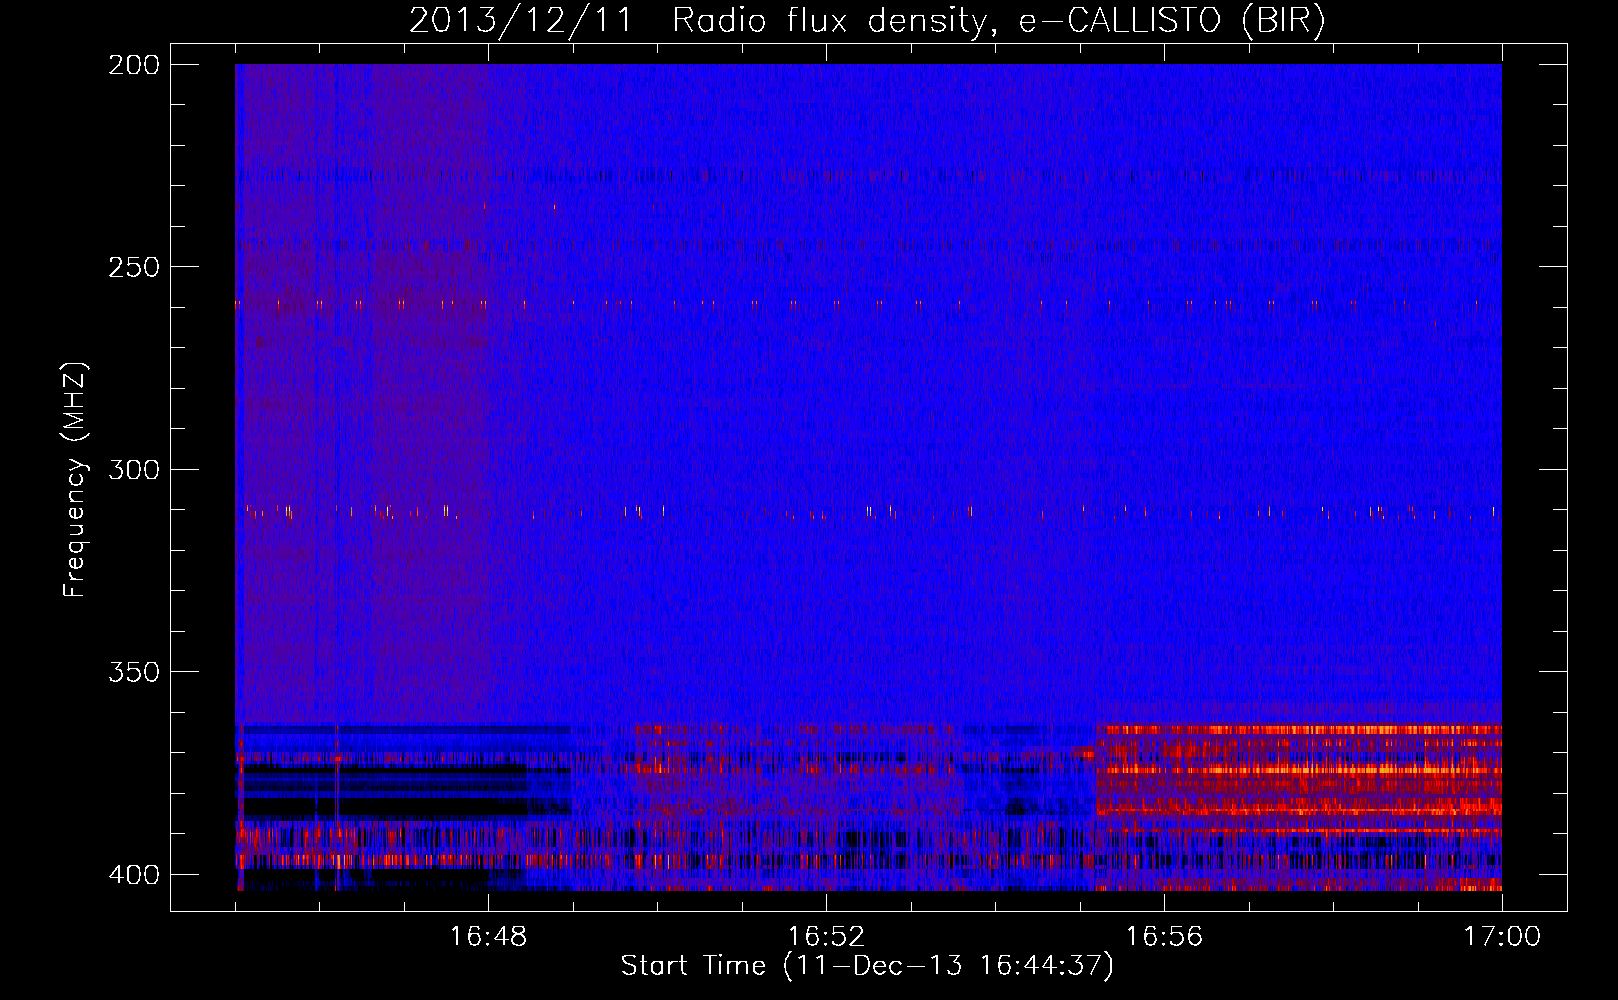The image size is (1618, 1000).
Task: Click the plot title '2013/12/11 Radio flux density'
Action: click(x=867, y=21)
